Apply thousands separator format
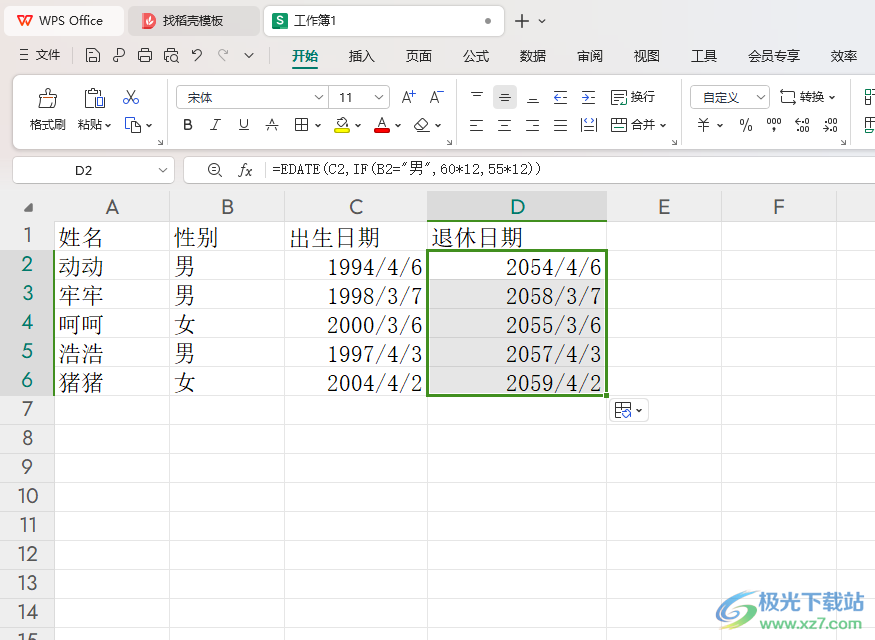Image resolution: width=875 pixels, height=640 pixels. point(774,125)
